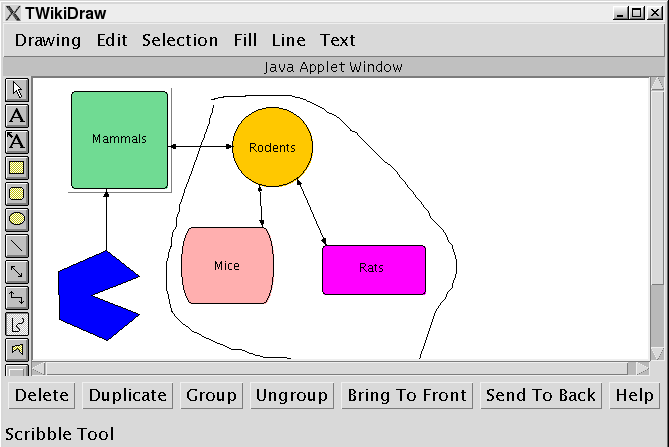
Task: Pick the connected text tool
Action: point(17,142)
